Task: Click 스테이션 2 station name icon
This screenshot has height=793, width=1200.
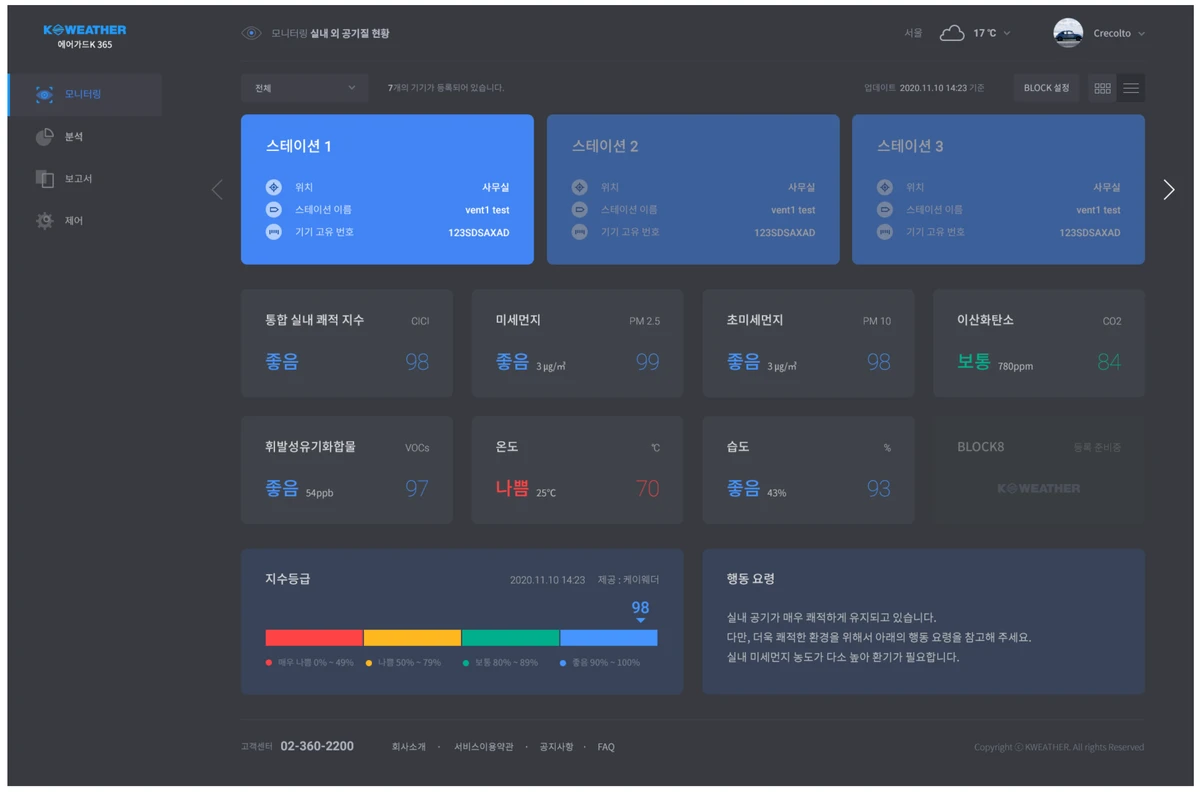Action: 579,210
